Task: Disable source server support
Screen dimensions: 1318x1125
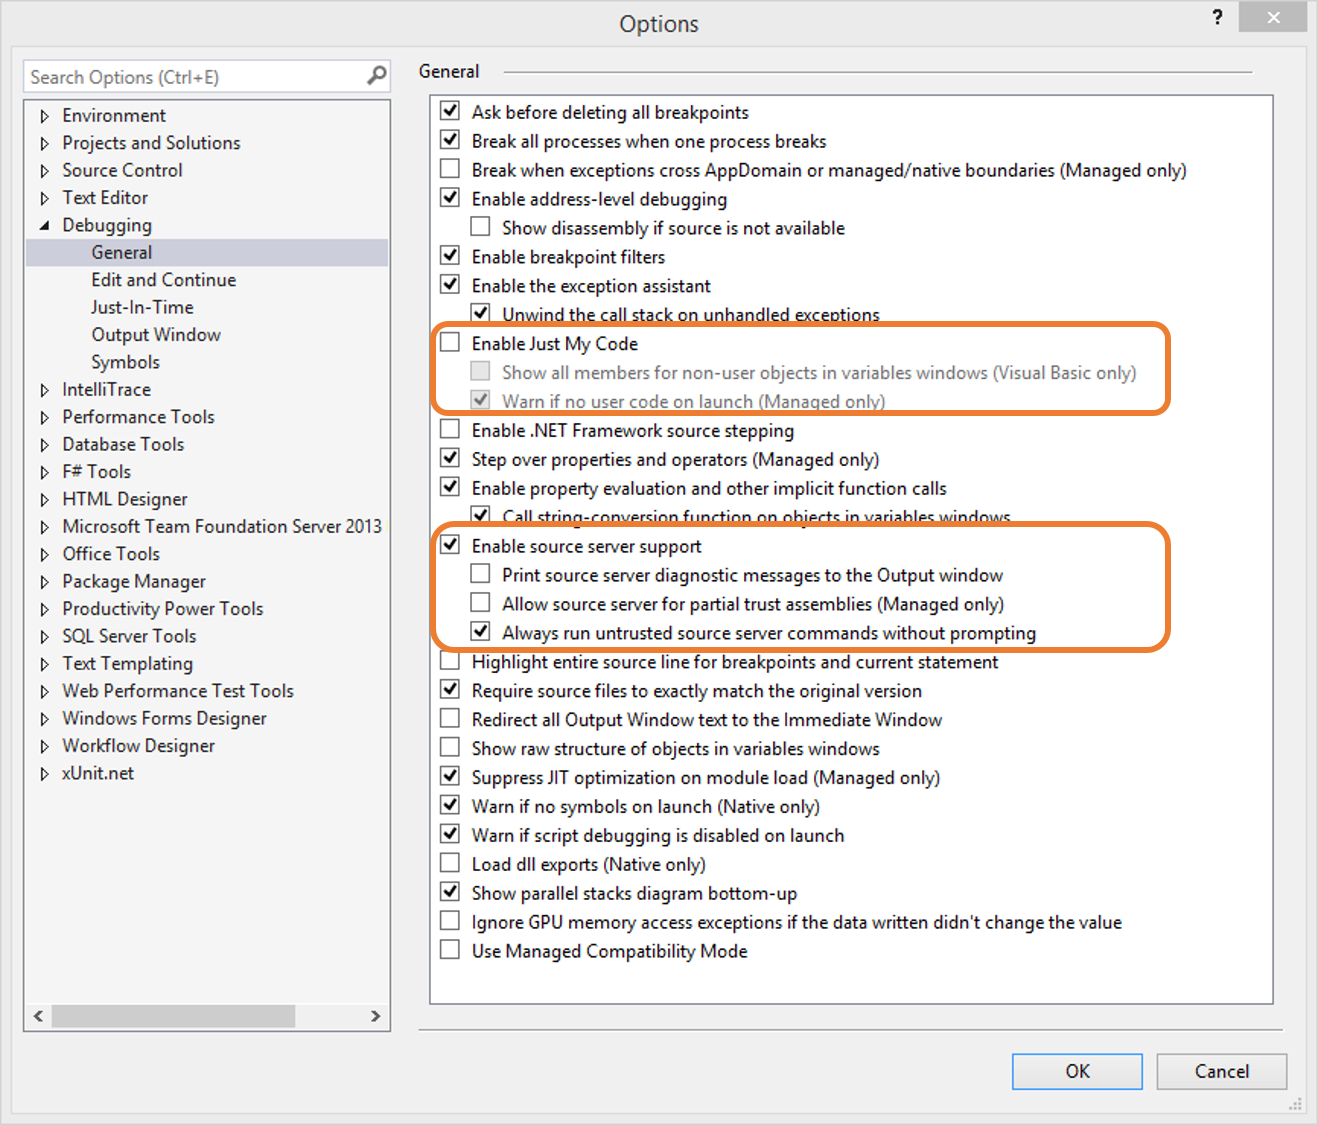Action: point(449,544)
